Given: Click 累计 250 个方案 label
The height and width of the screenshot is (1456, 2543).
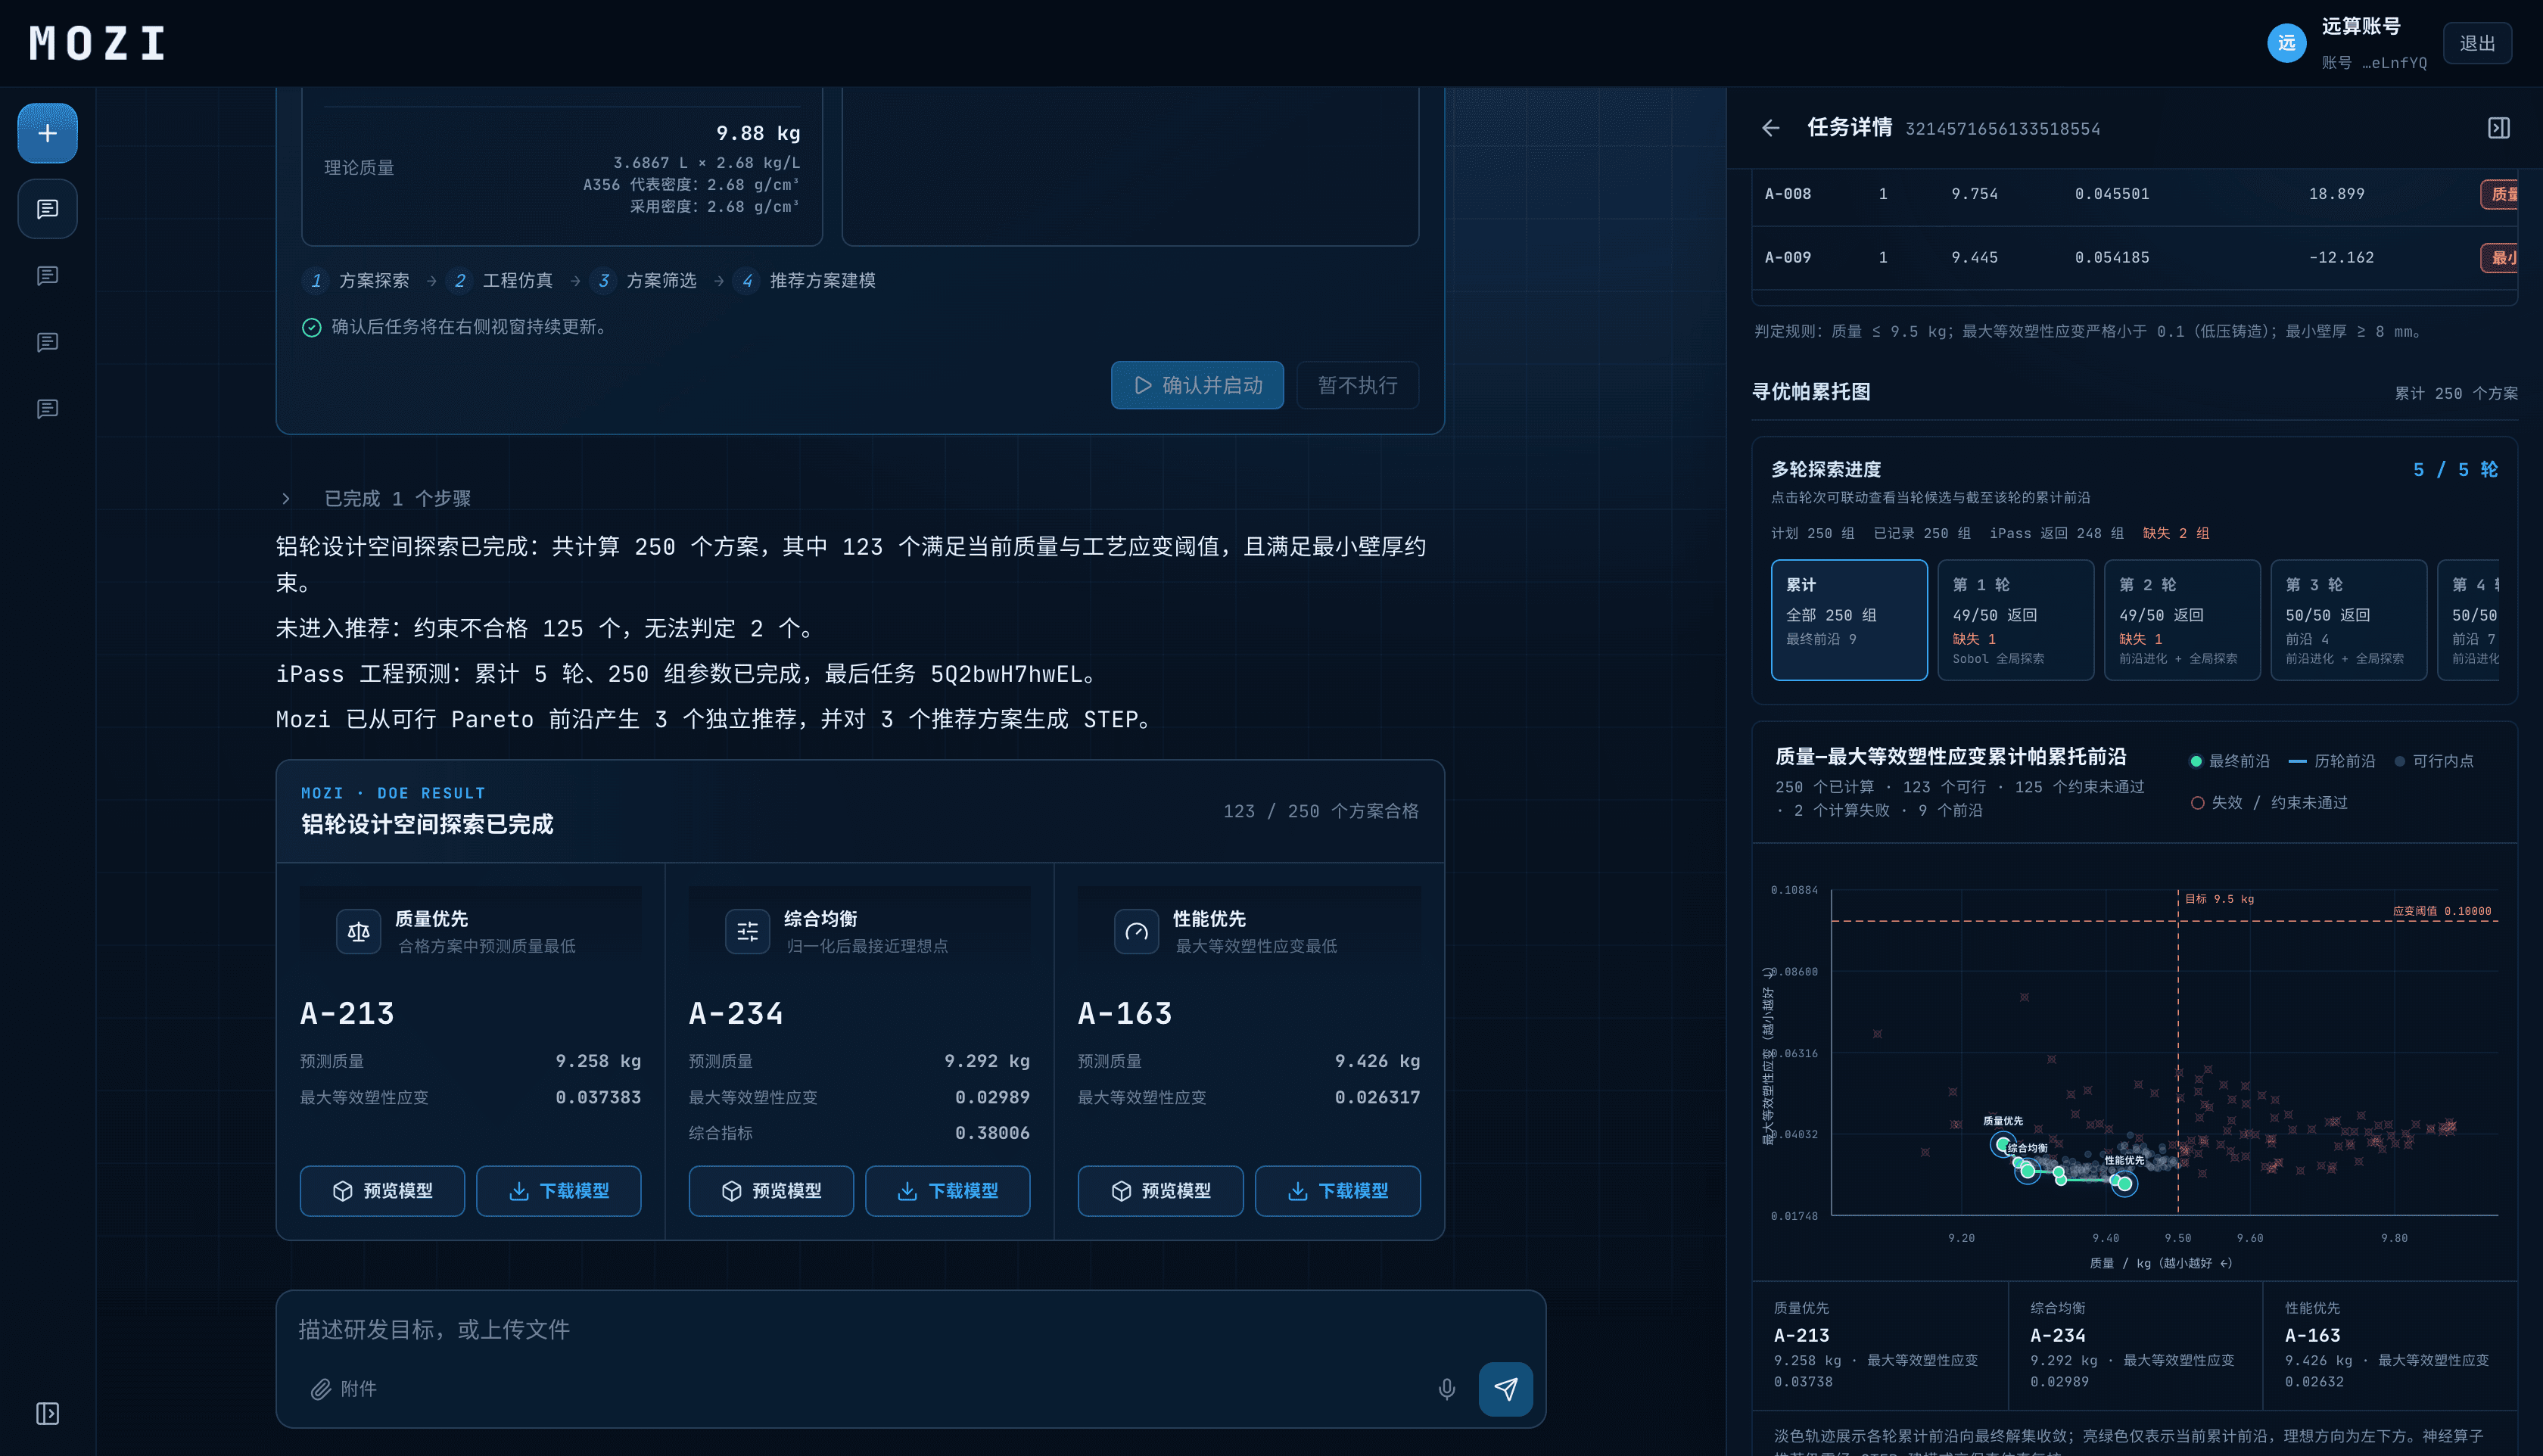Looking at the screenshot, I should (2456, 393).
